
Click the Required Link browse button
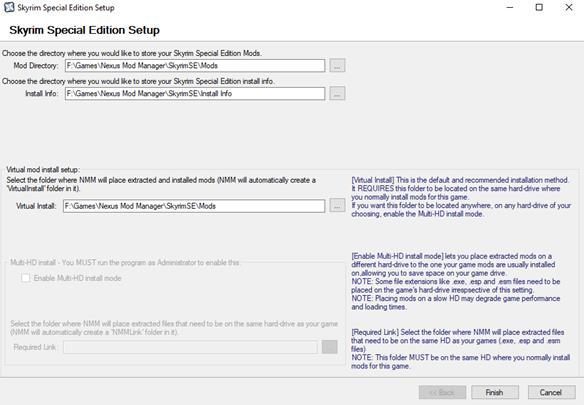coord(330,347)
